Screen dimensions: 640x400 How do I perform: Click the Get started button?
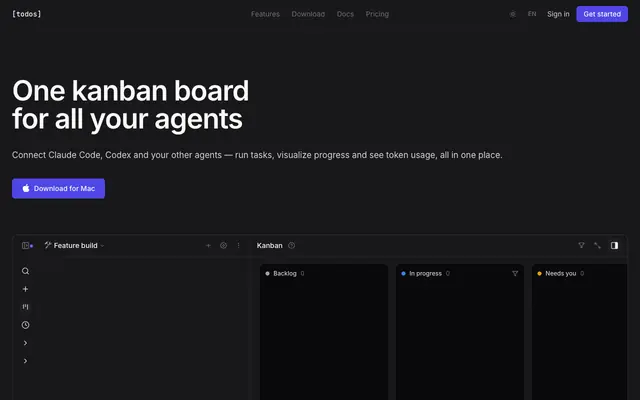602,14
